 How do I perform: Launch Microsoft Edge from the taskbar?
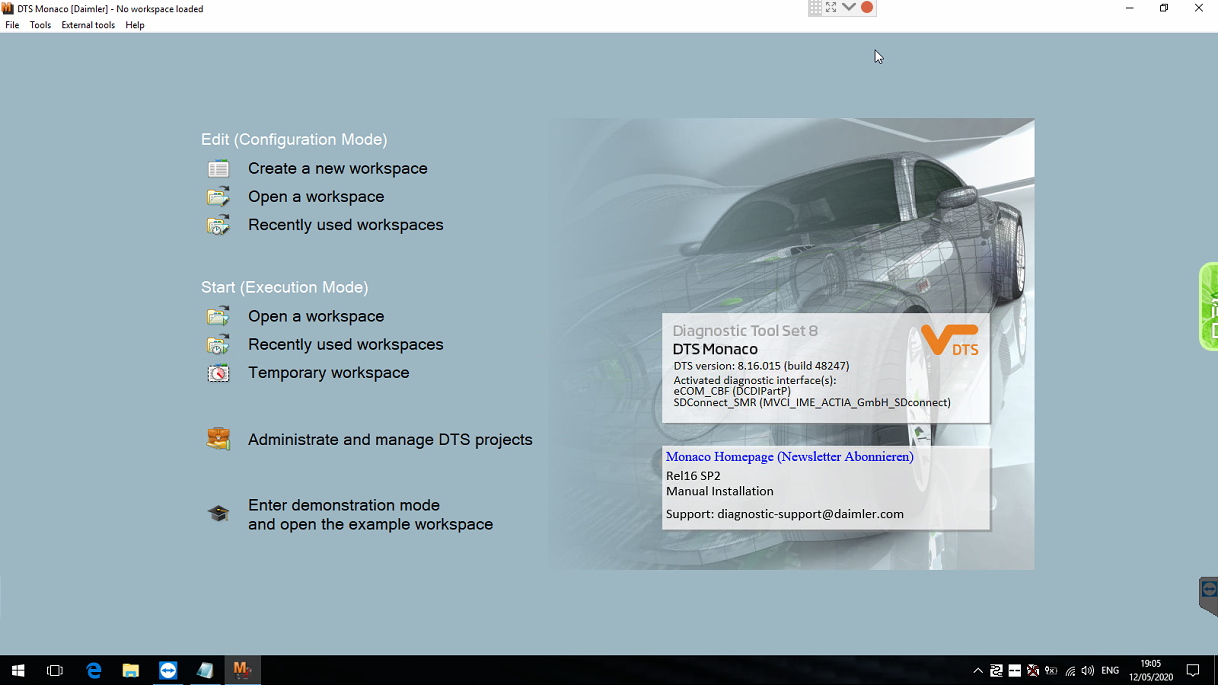pos(93,670)
